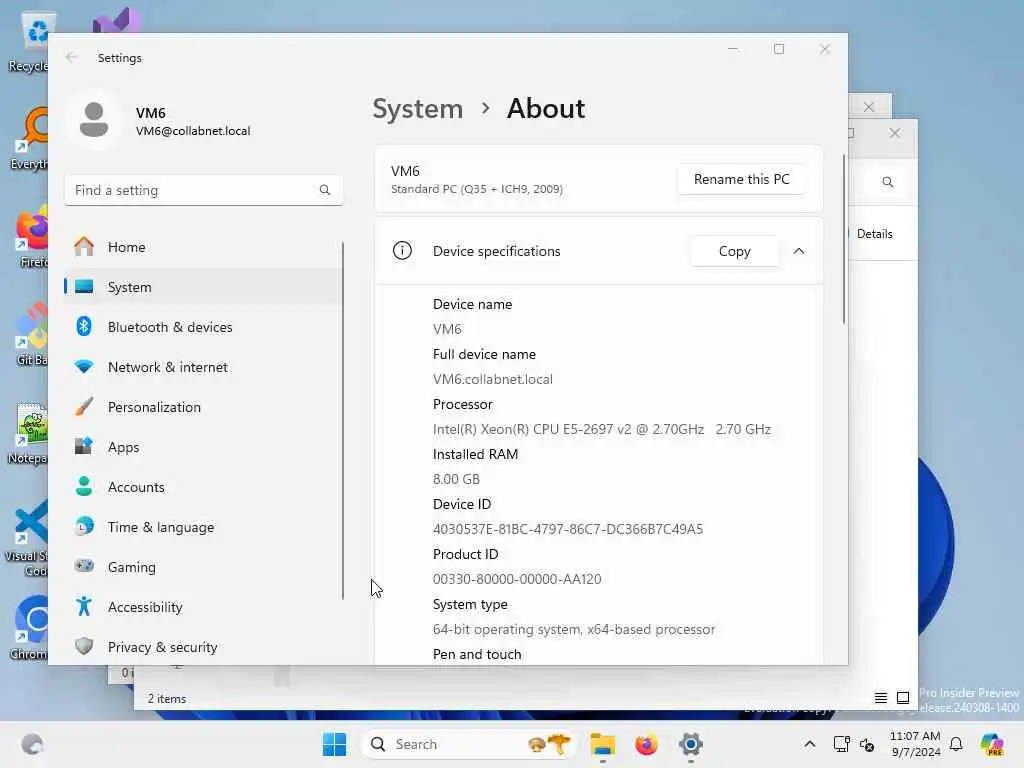The height and width of the screenshot is (768, 1024).
Task: Click the Installed RAM 8.00 GB value
Action: coord(456,479)
